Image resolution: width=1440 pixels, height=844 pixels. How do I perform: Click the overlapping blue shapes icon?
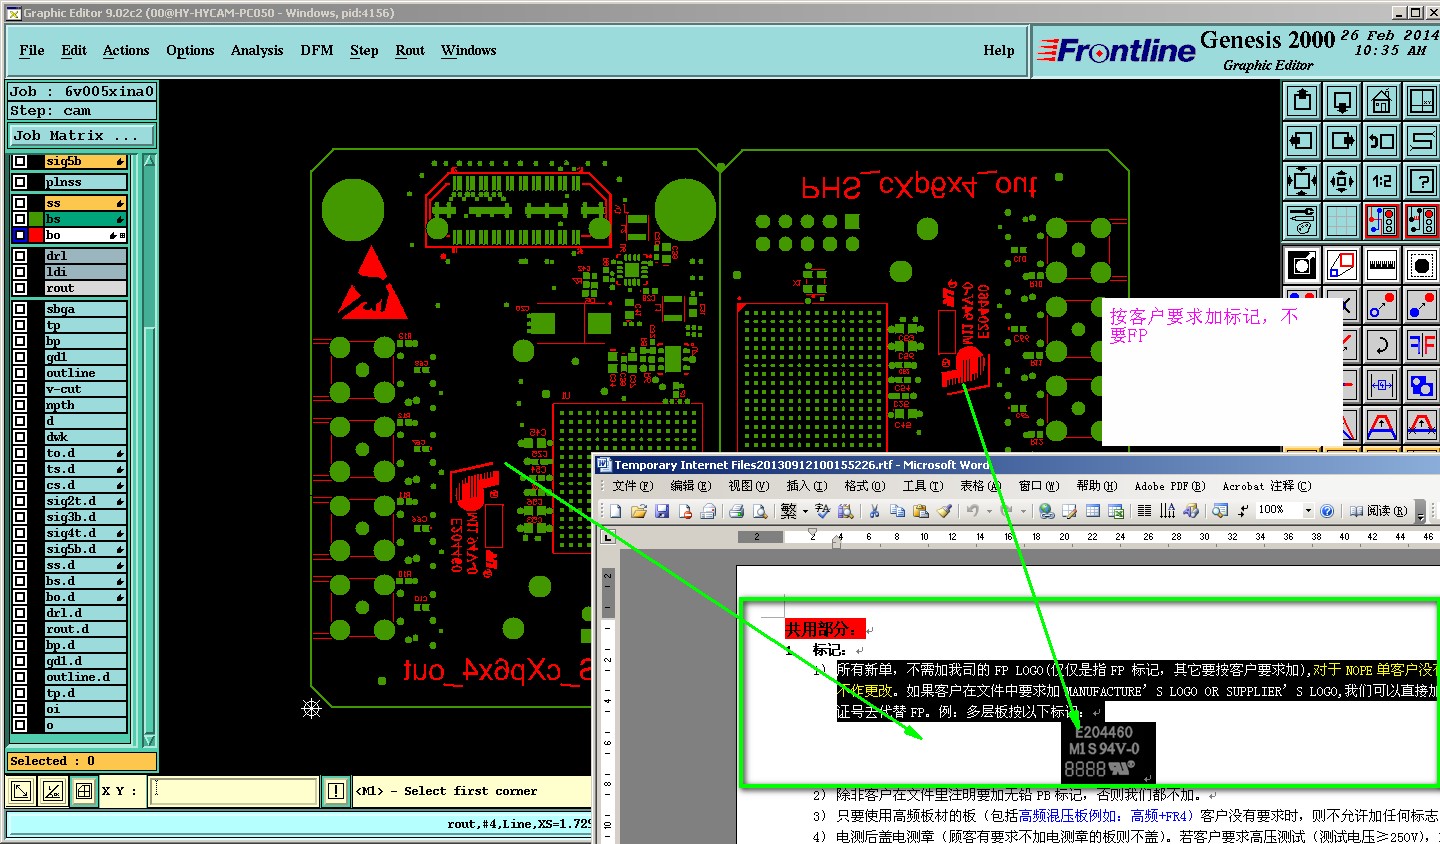[1422, 385]
